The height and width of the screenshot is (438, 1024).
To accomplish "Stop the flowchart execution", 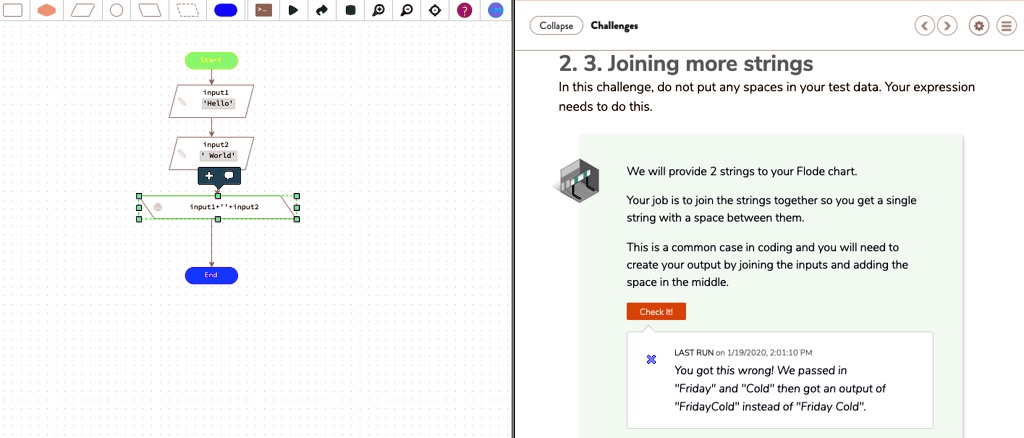I will pos(350,10).
